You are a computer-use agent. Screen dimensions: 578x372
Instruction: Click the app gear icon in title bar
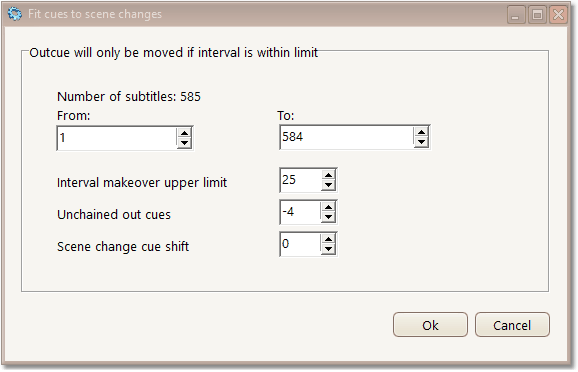15,14
